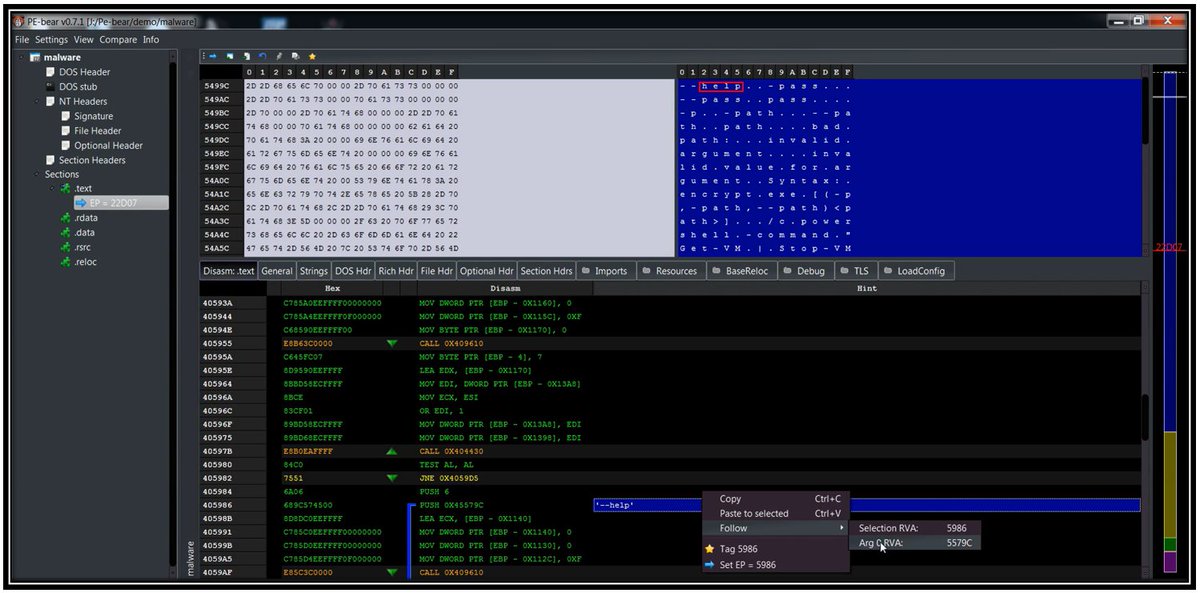1200x593 pixels.
Task: Click the '--help' hint field
Action: point(866,506)
